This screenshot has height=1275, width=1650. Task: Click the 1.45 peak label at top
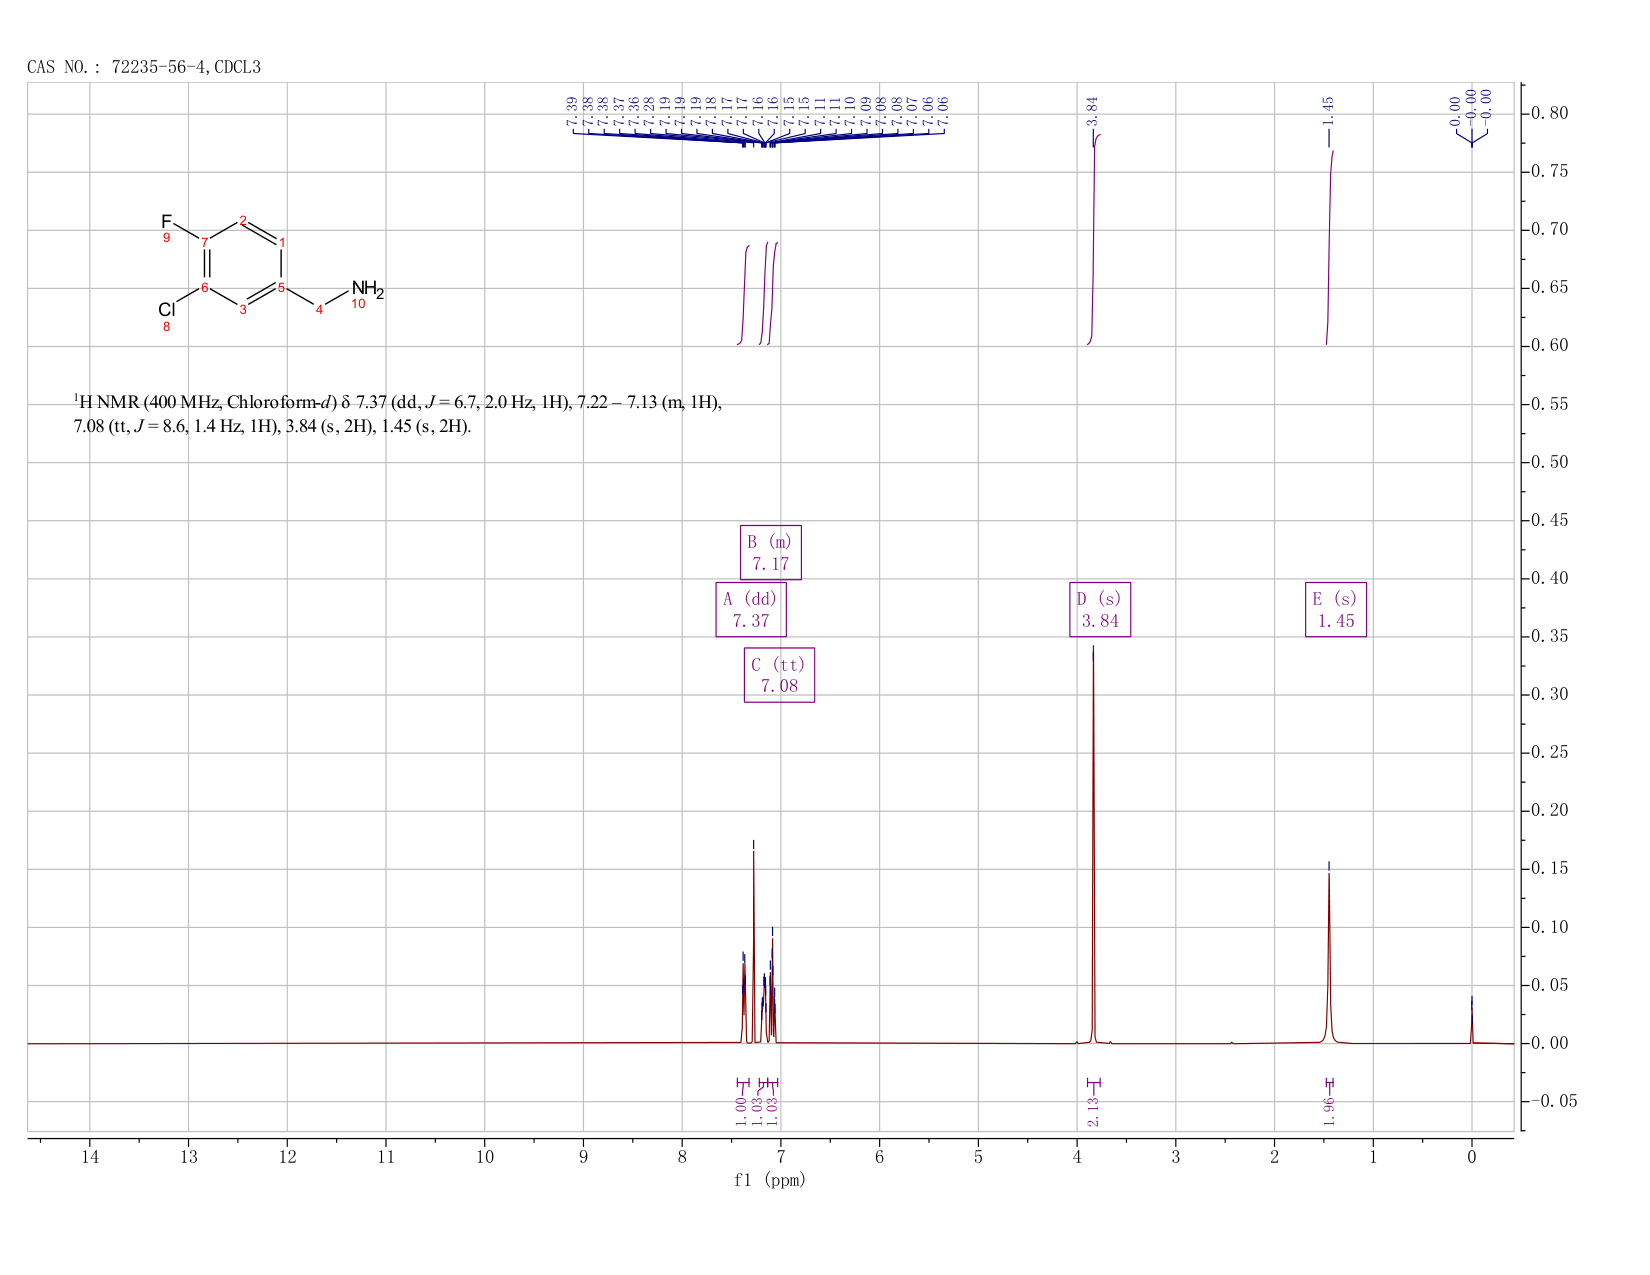(1329, 109)
